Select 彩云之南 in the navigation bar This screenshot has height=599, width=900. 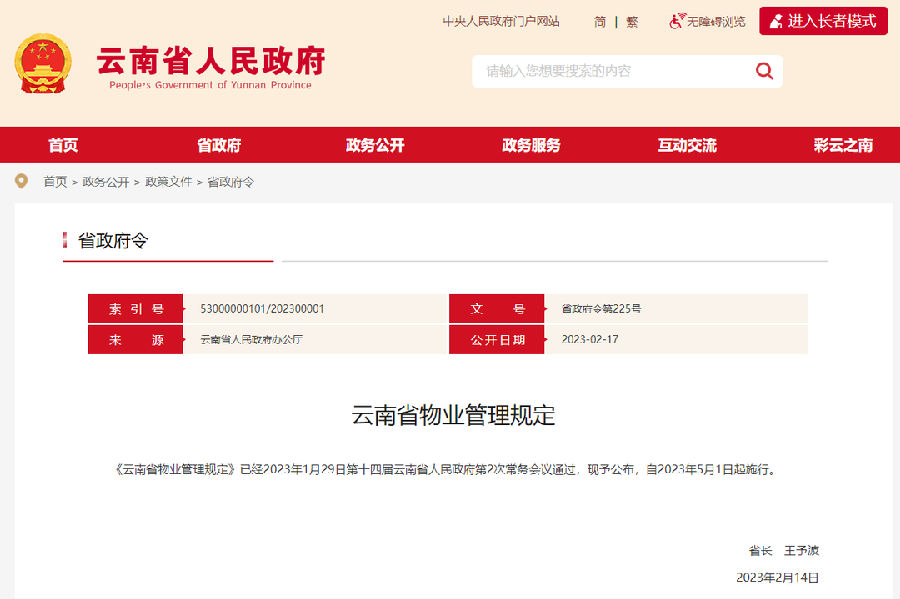click(x=841, y=144)
